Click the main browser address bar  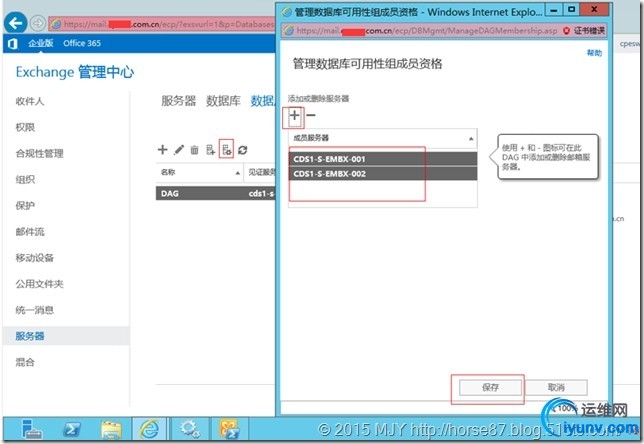[162, 24]
